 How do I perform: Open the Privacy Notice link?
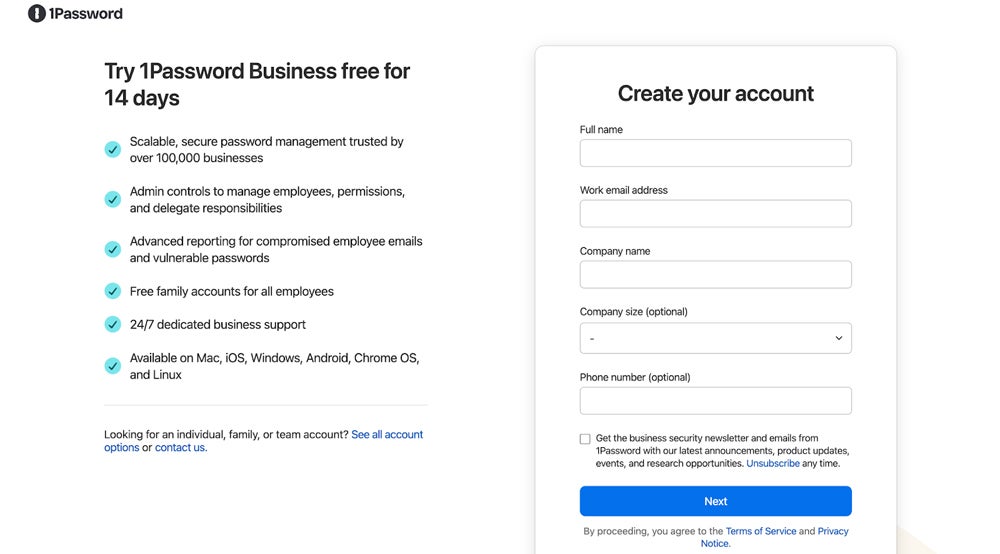[x=833, y=531]
